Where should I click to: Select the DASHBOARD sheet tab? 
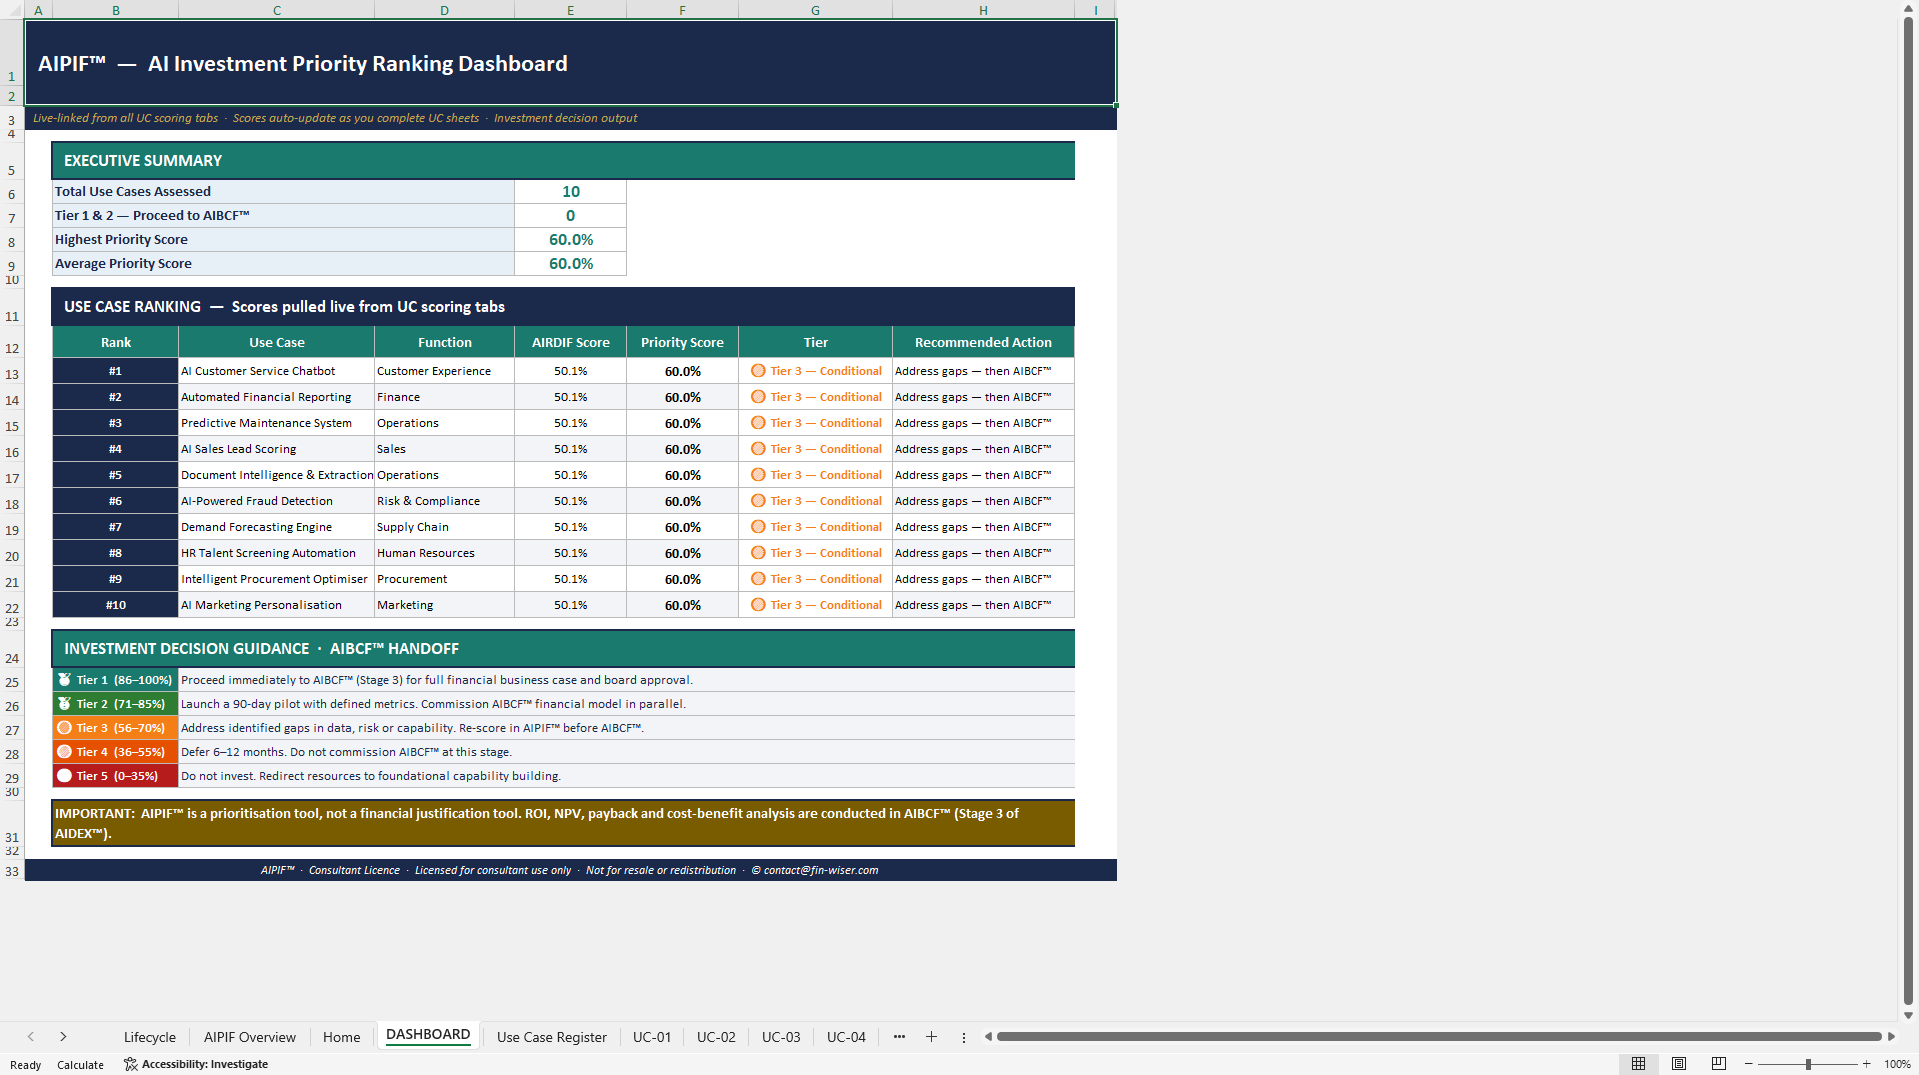tap(428, 1035)
